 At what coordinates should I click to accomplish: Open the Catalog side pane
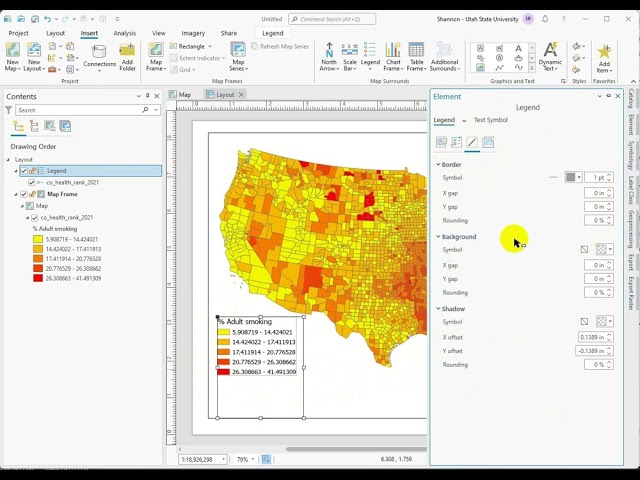[x=631, y=98]
